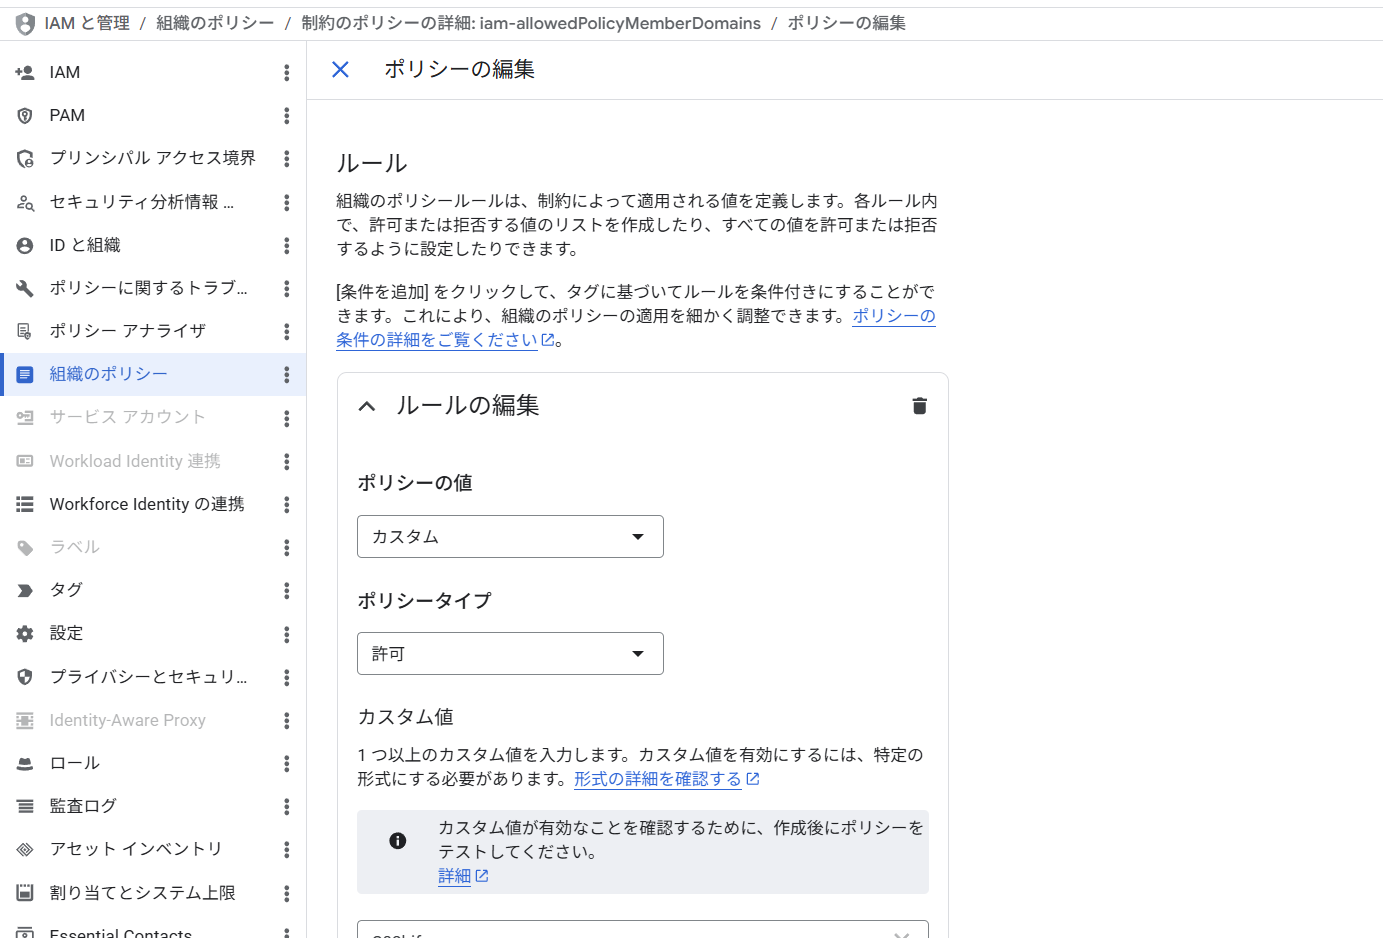Image resolution: width=1383 pixels, height=938 pixels.
Task: Click the IAM と管理 shield logo icon
Action: pos(25,23)
